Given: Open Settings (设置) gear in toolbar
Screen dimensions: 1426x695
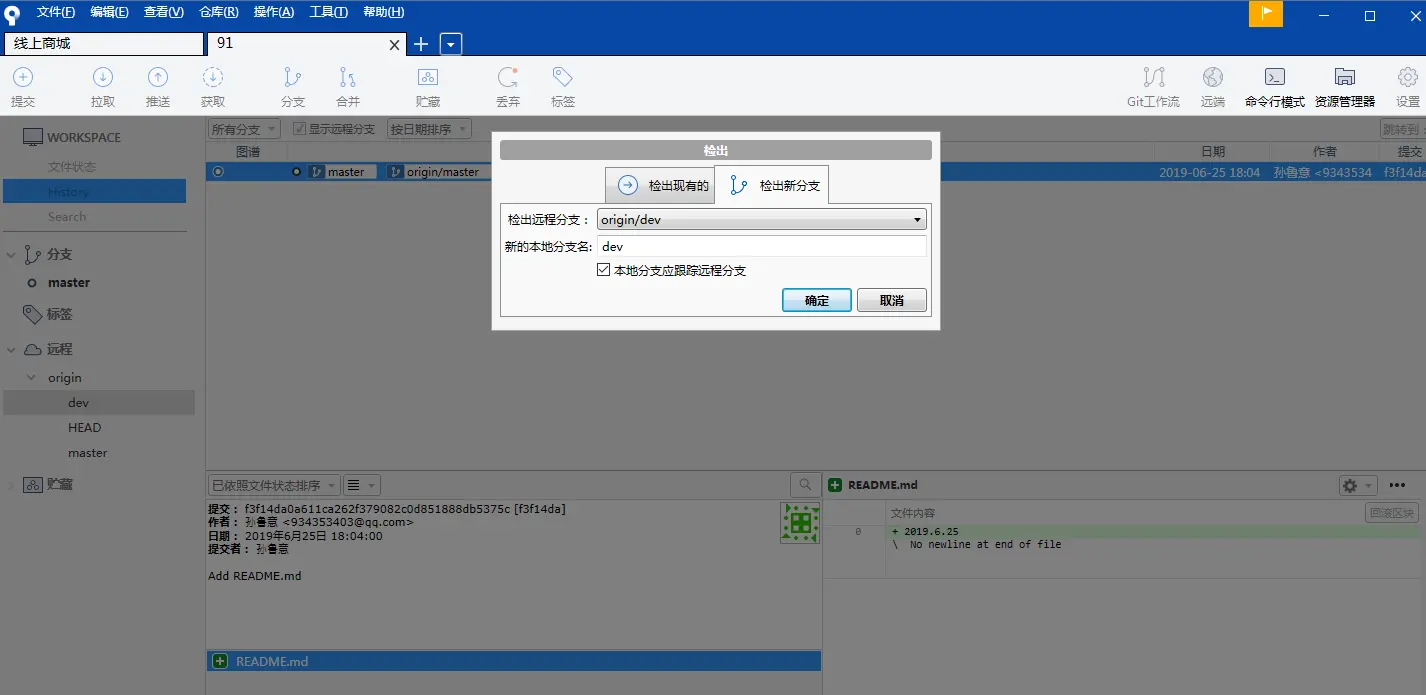Looking at the screenshot, I should 1408,77.
